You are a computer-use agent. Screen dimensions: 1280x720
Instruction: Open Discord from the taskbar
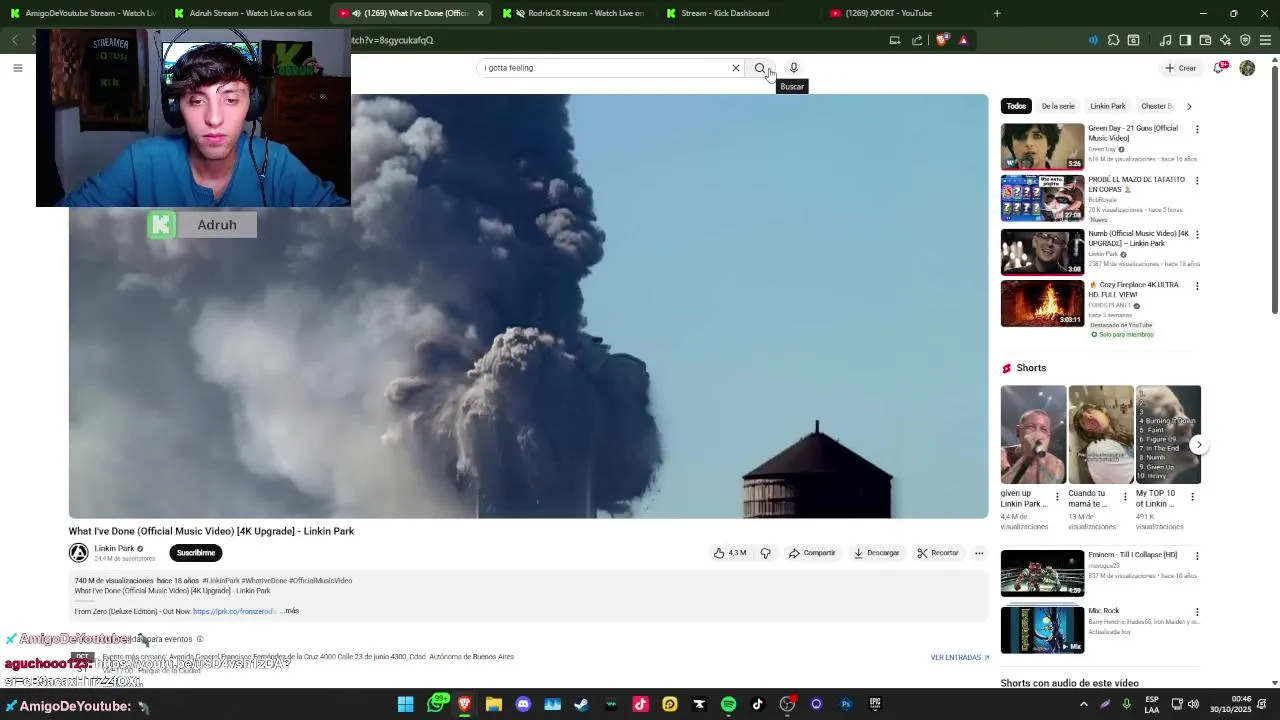tap(523, 704)
